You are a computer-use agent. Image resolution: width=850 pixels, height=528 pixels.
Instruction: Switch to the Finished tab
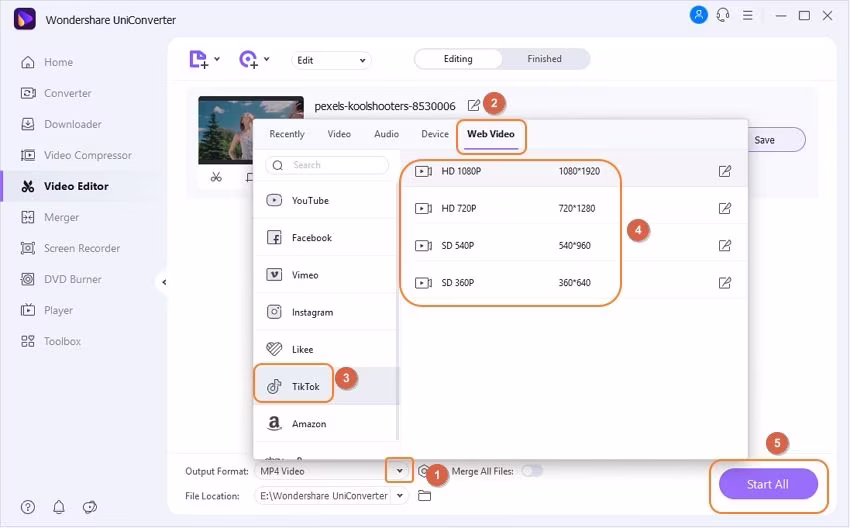click(544, 59)
